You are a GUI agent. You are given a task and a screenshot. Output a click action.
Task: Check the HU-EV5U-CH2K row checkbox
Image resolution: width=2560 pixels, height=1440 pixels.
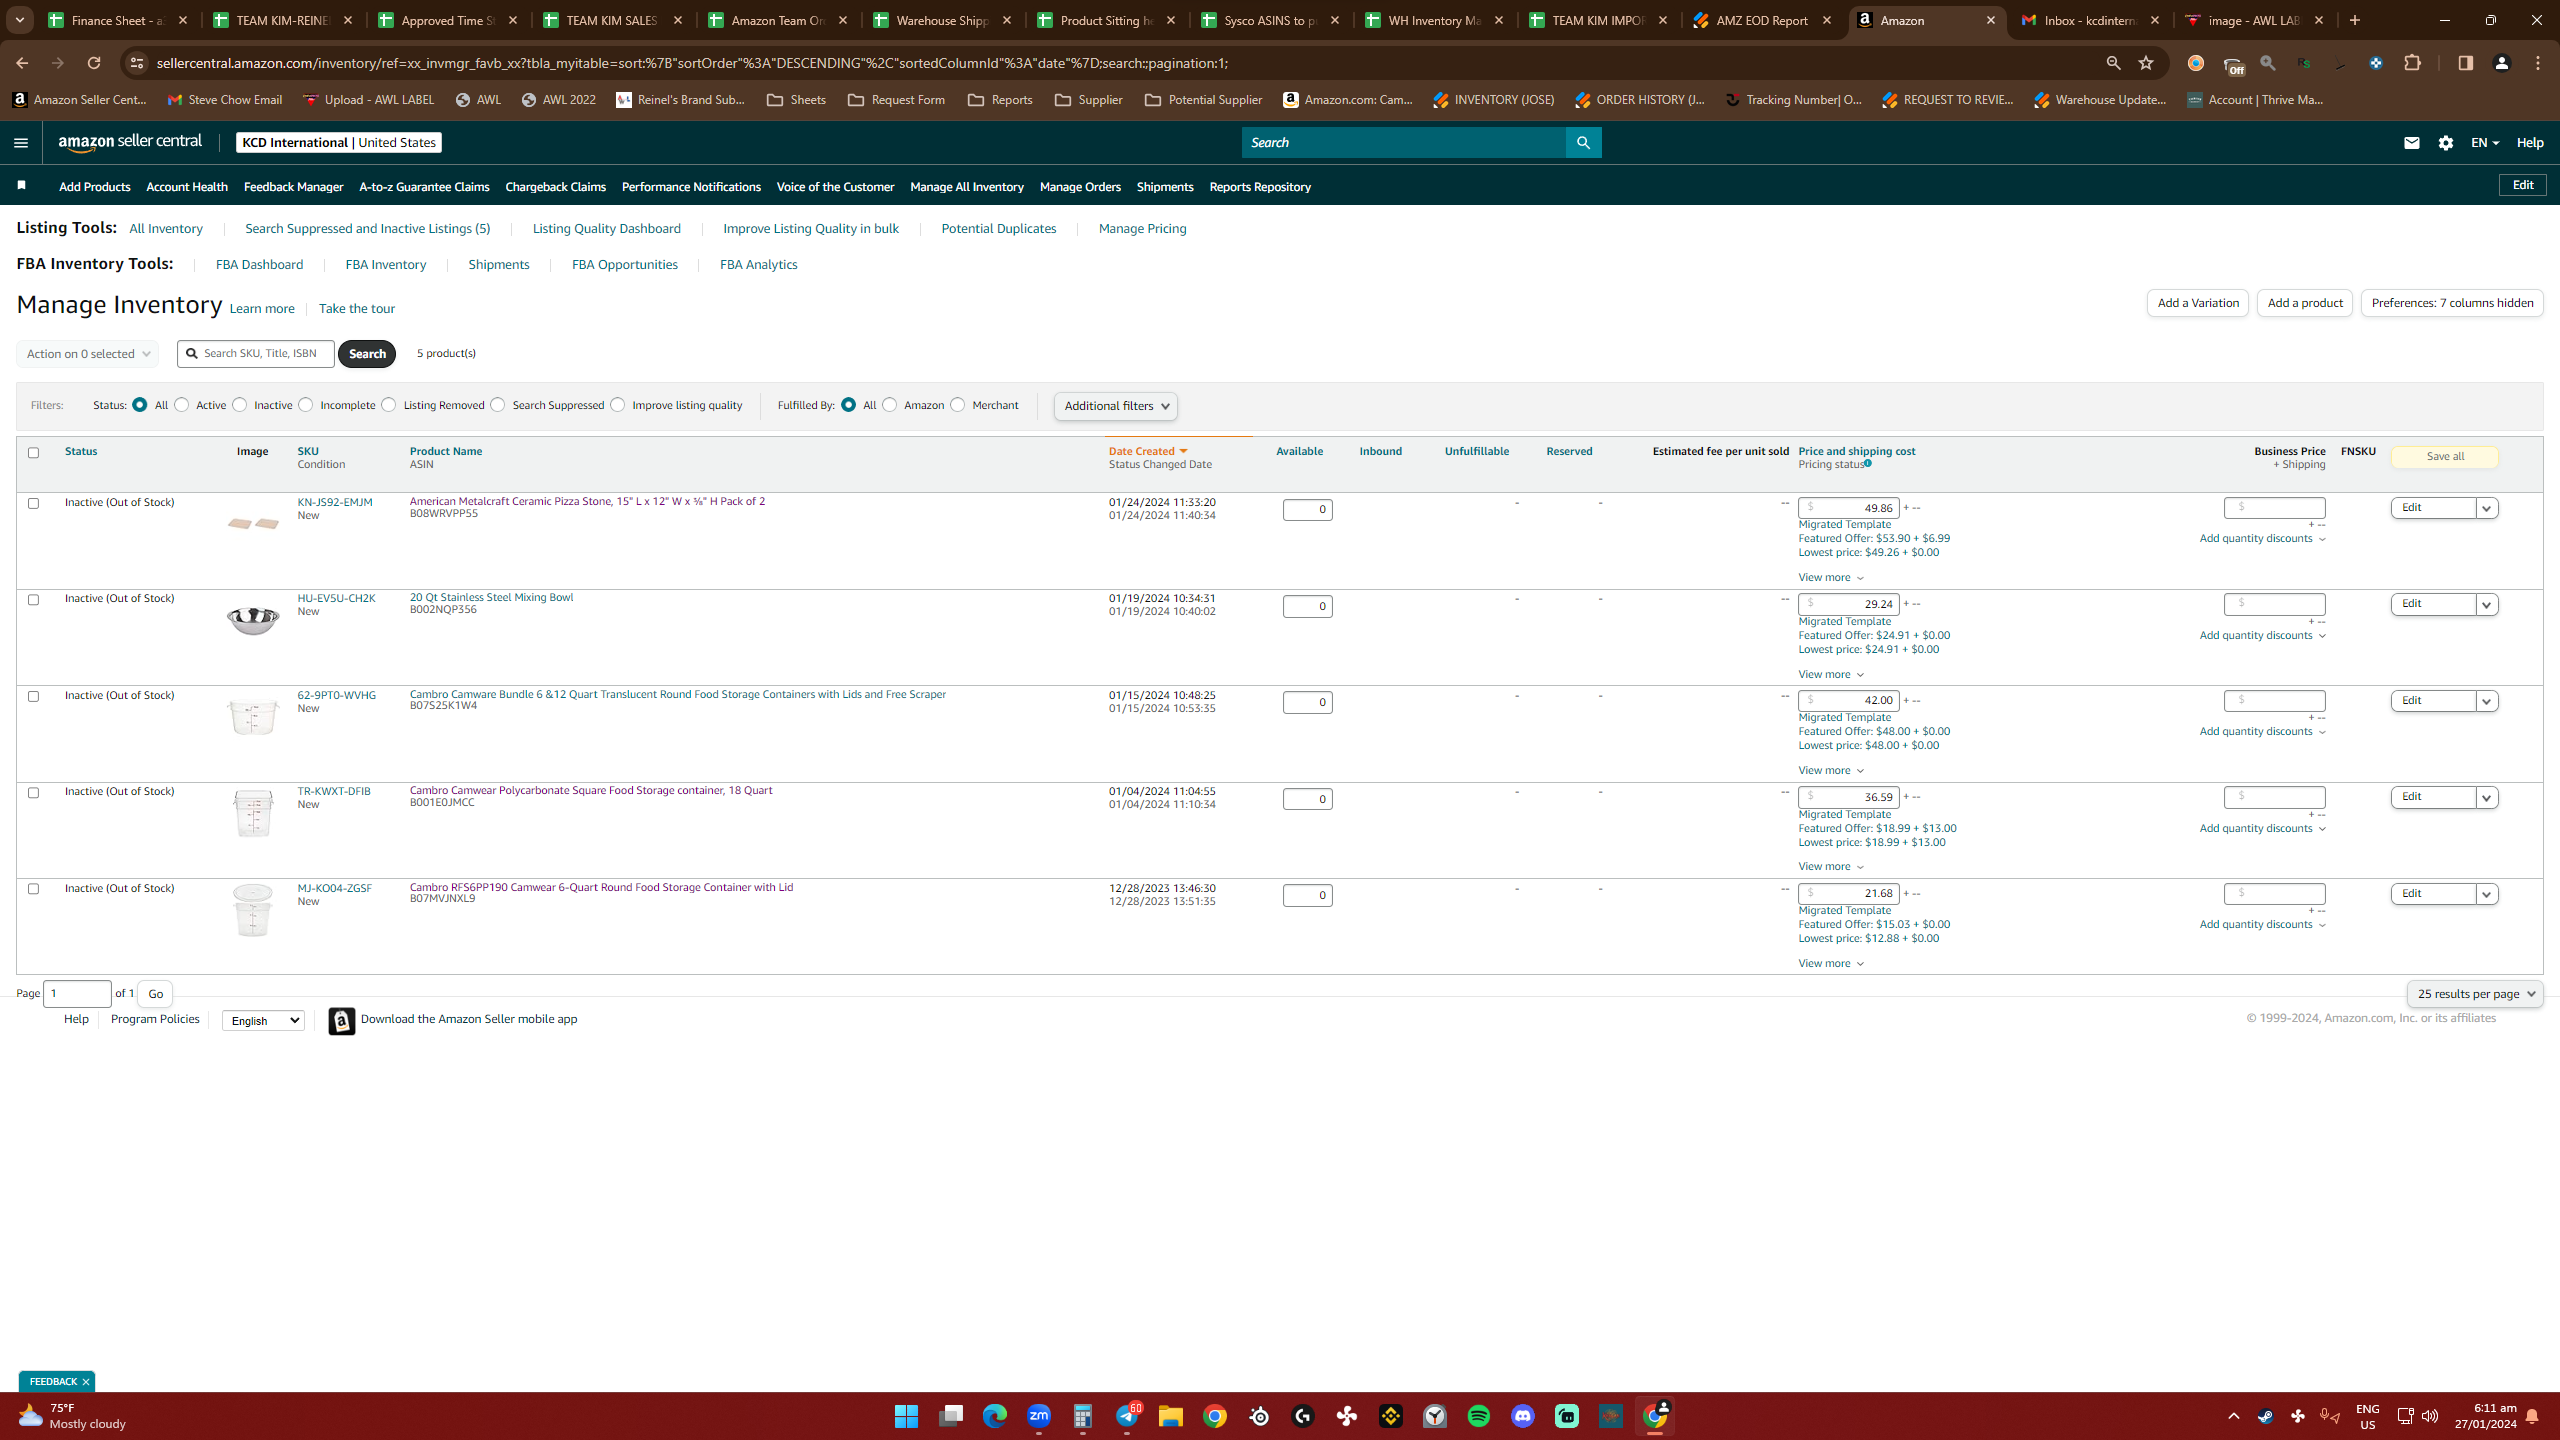tap(33, 600)
